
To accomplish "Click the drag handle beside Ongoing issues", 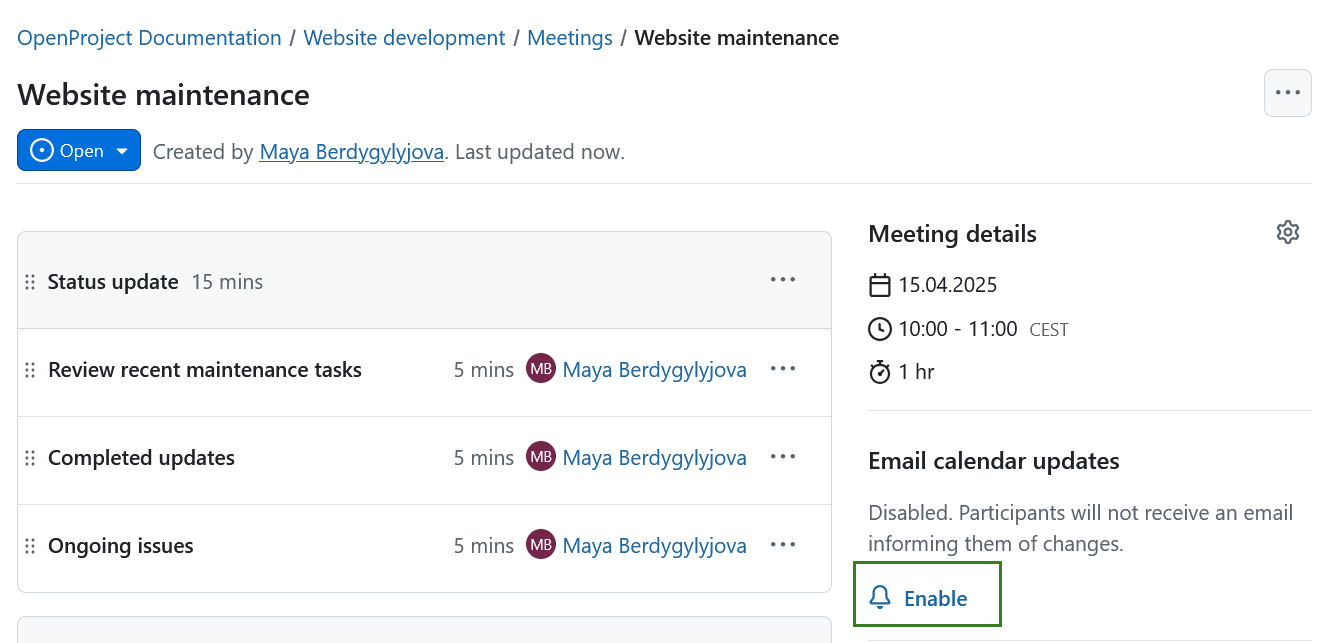I will 30,545.
